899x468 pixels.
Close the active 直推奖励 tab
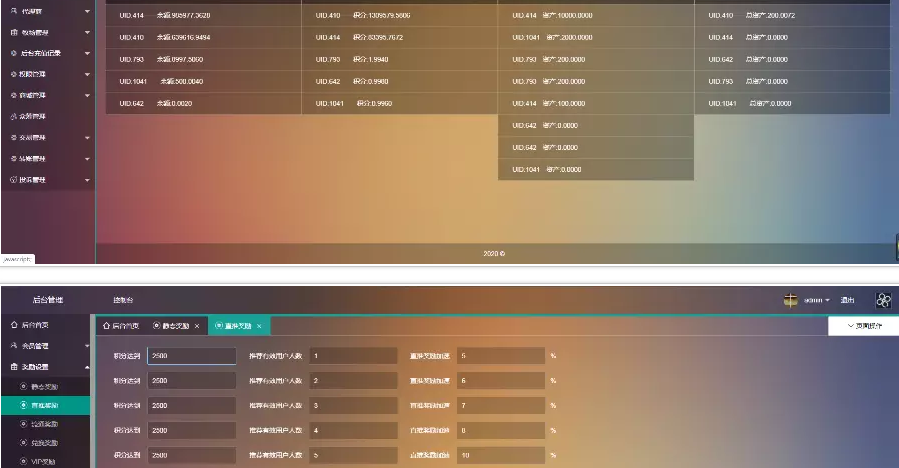pyautogui.click(x=259, y=326)
